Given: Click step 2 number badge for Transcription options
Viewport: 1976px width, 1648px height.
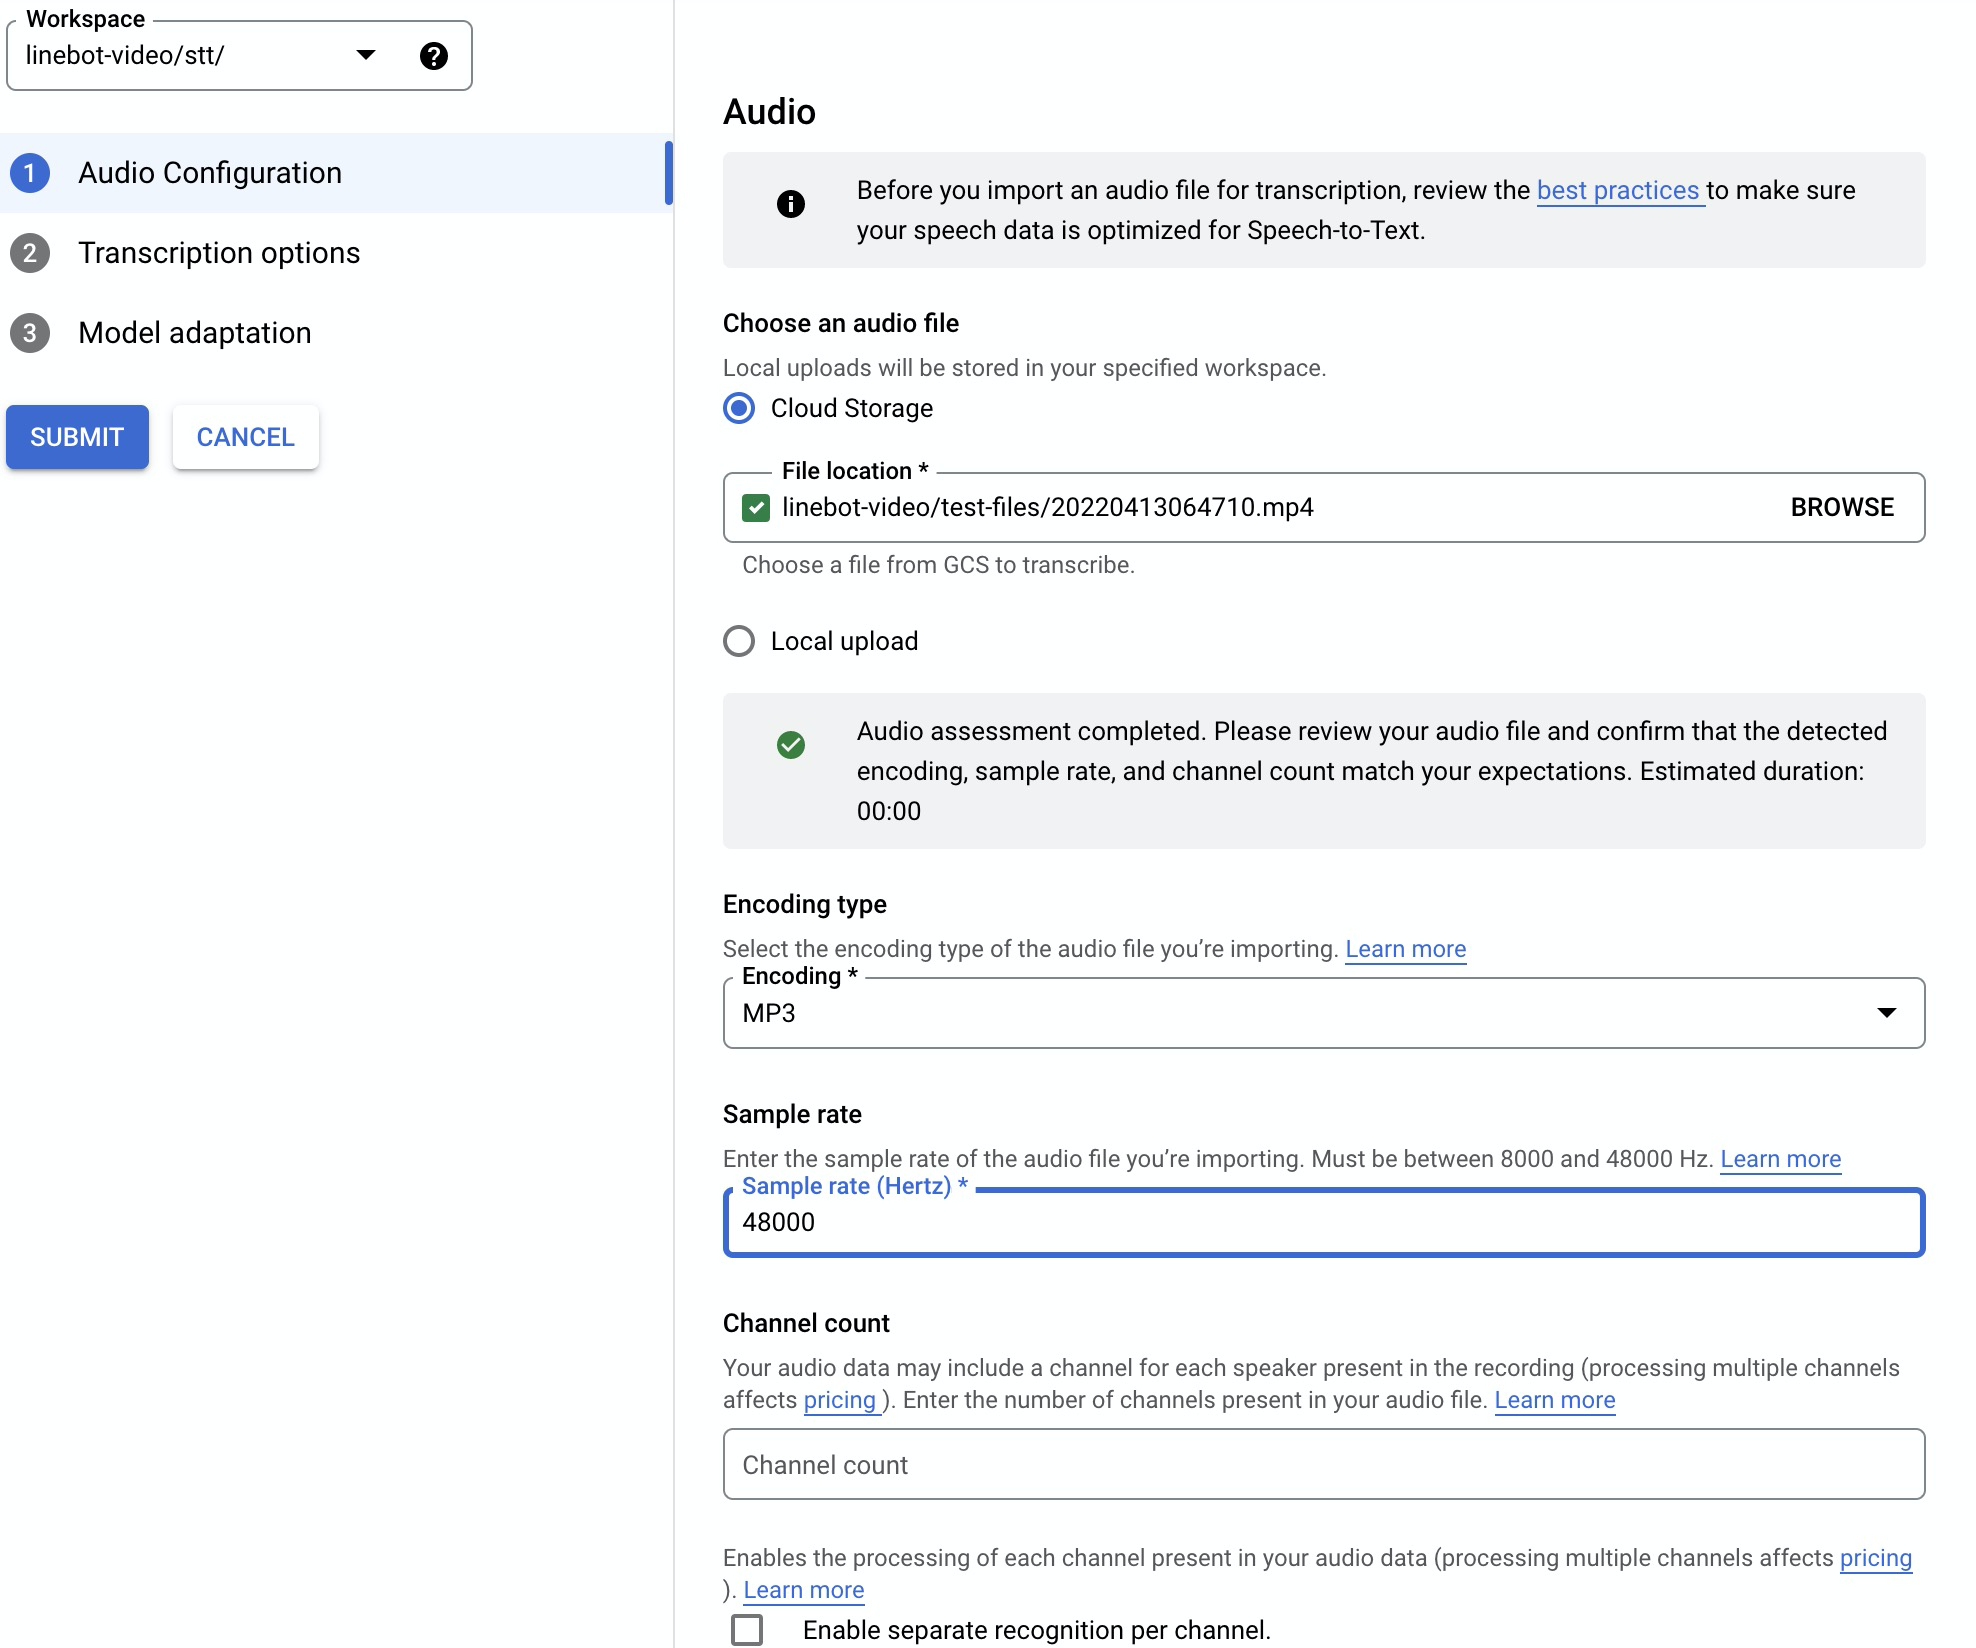Looking at the screenshot, I should click(30, 253).
